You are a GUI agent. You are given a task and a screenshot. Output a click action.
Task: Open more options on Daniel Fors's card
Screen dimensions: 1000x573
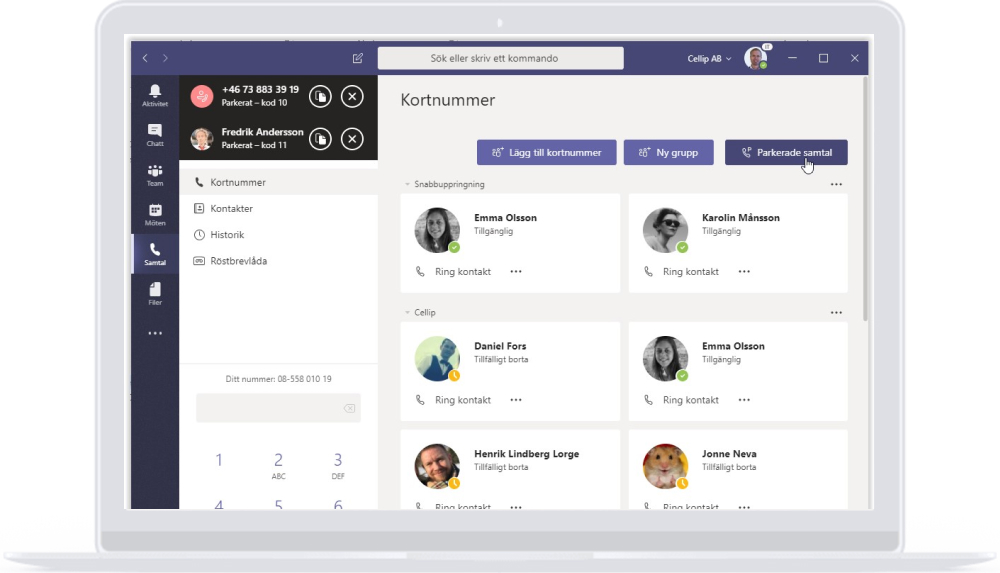(x=516, y=399)
